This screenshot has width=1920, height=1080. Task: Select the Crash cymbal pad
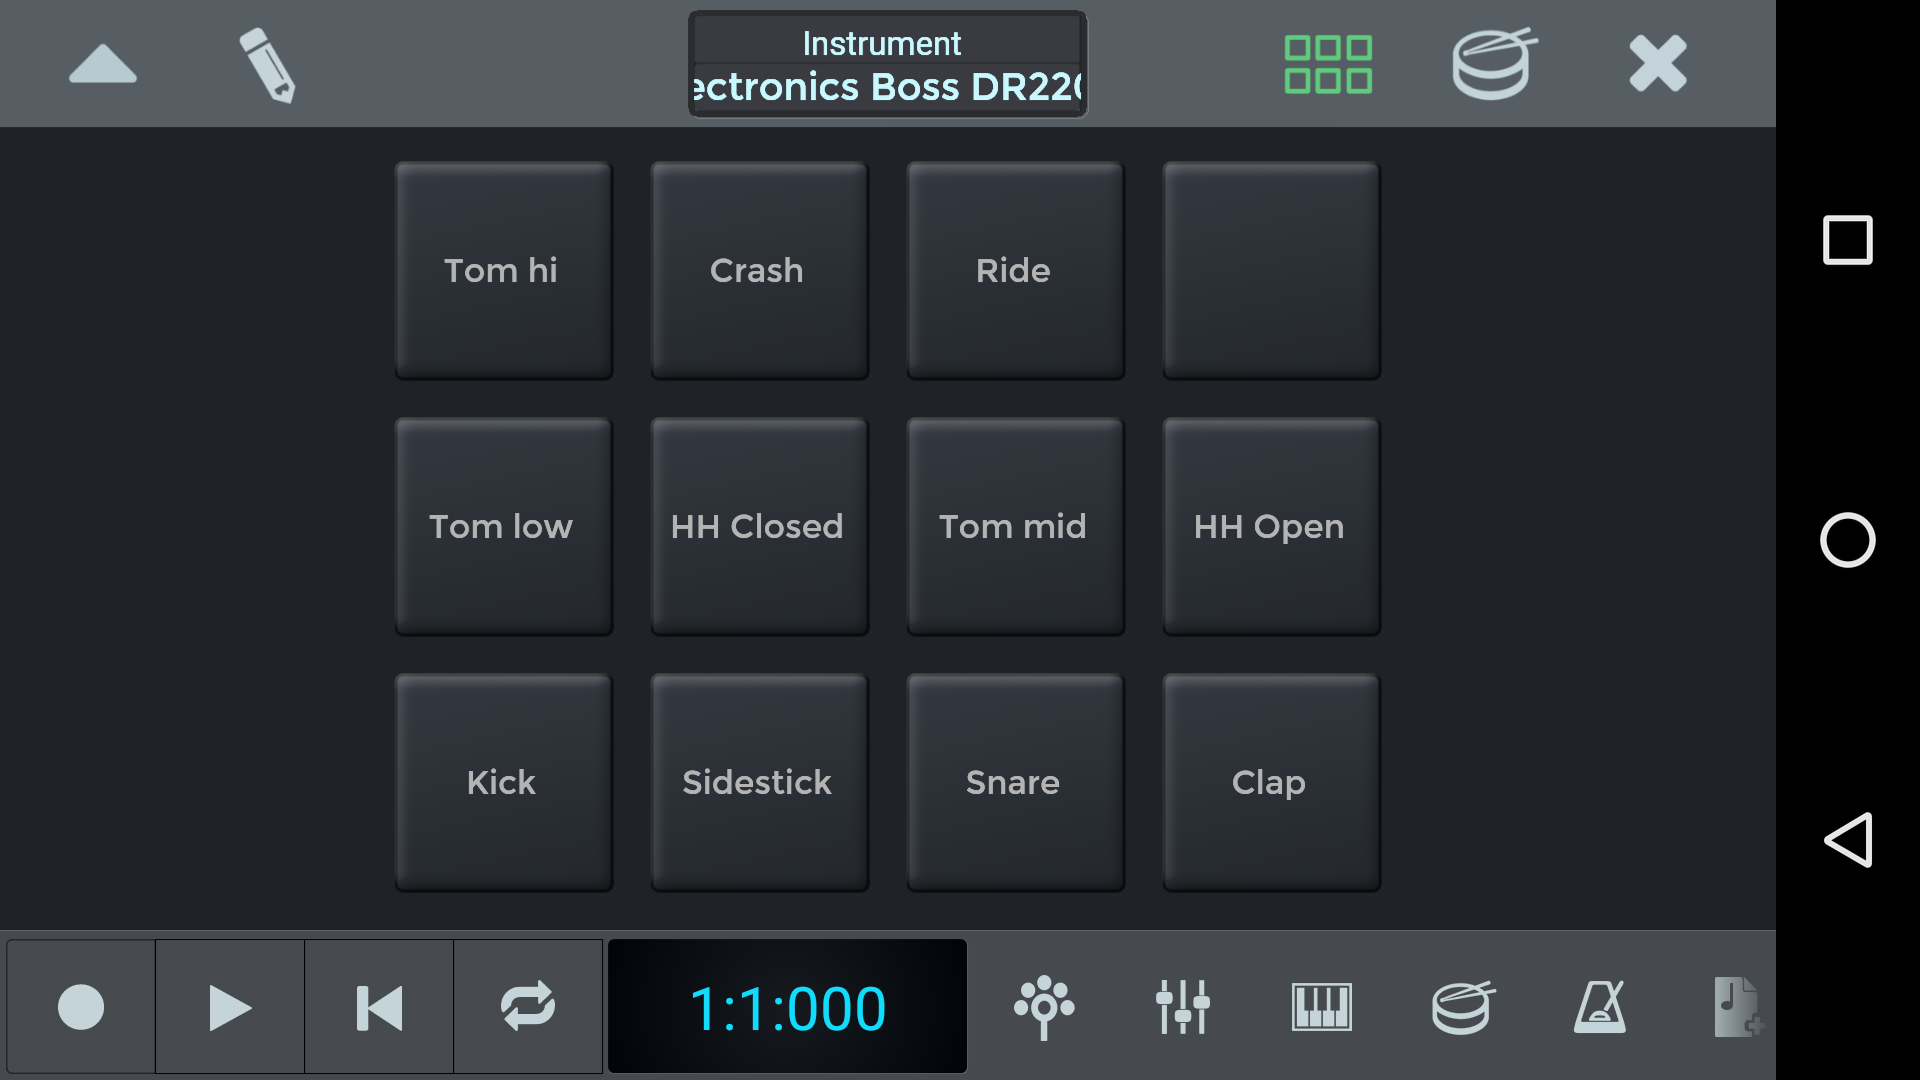(x=758, y=270)
